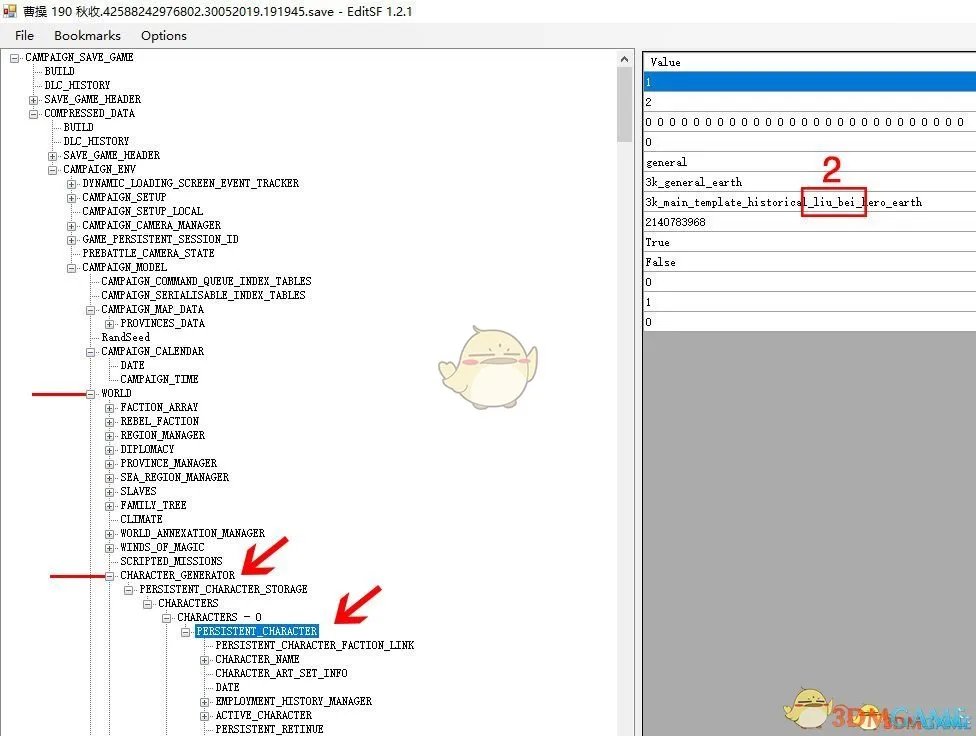Select the SCRIPTED_MISSIONS tree item

171,562
